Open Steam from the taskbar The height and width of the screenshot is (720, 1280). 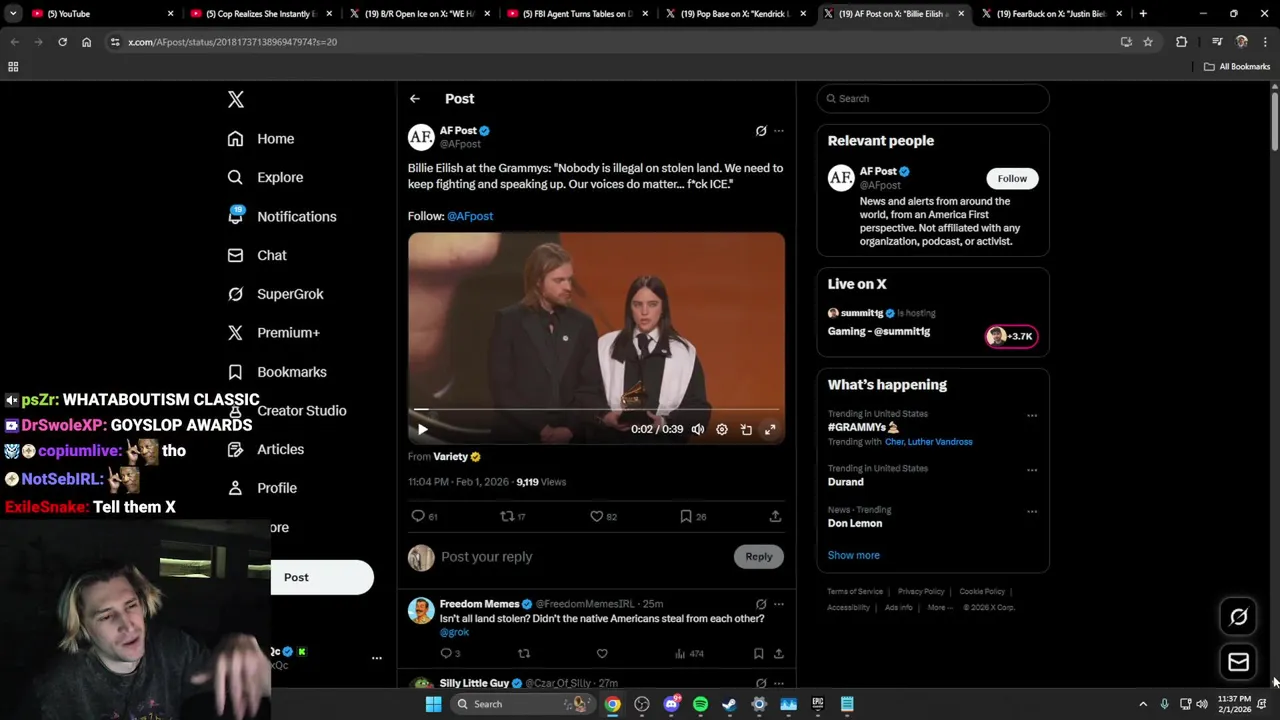[729, 704]
